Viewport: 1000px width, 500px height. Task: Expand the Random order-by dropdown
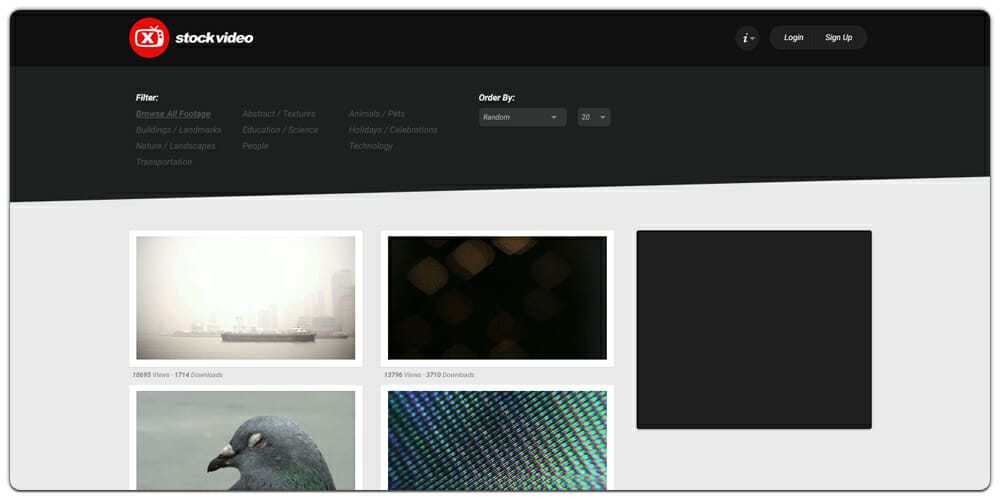[522, 117]
